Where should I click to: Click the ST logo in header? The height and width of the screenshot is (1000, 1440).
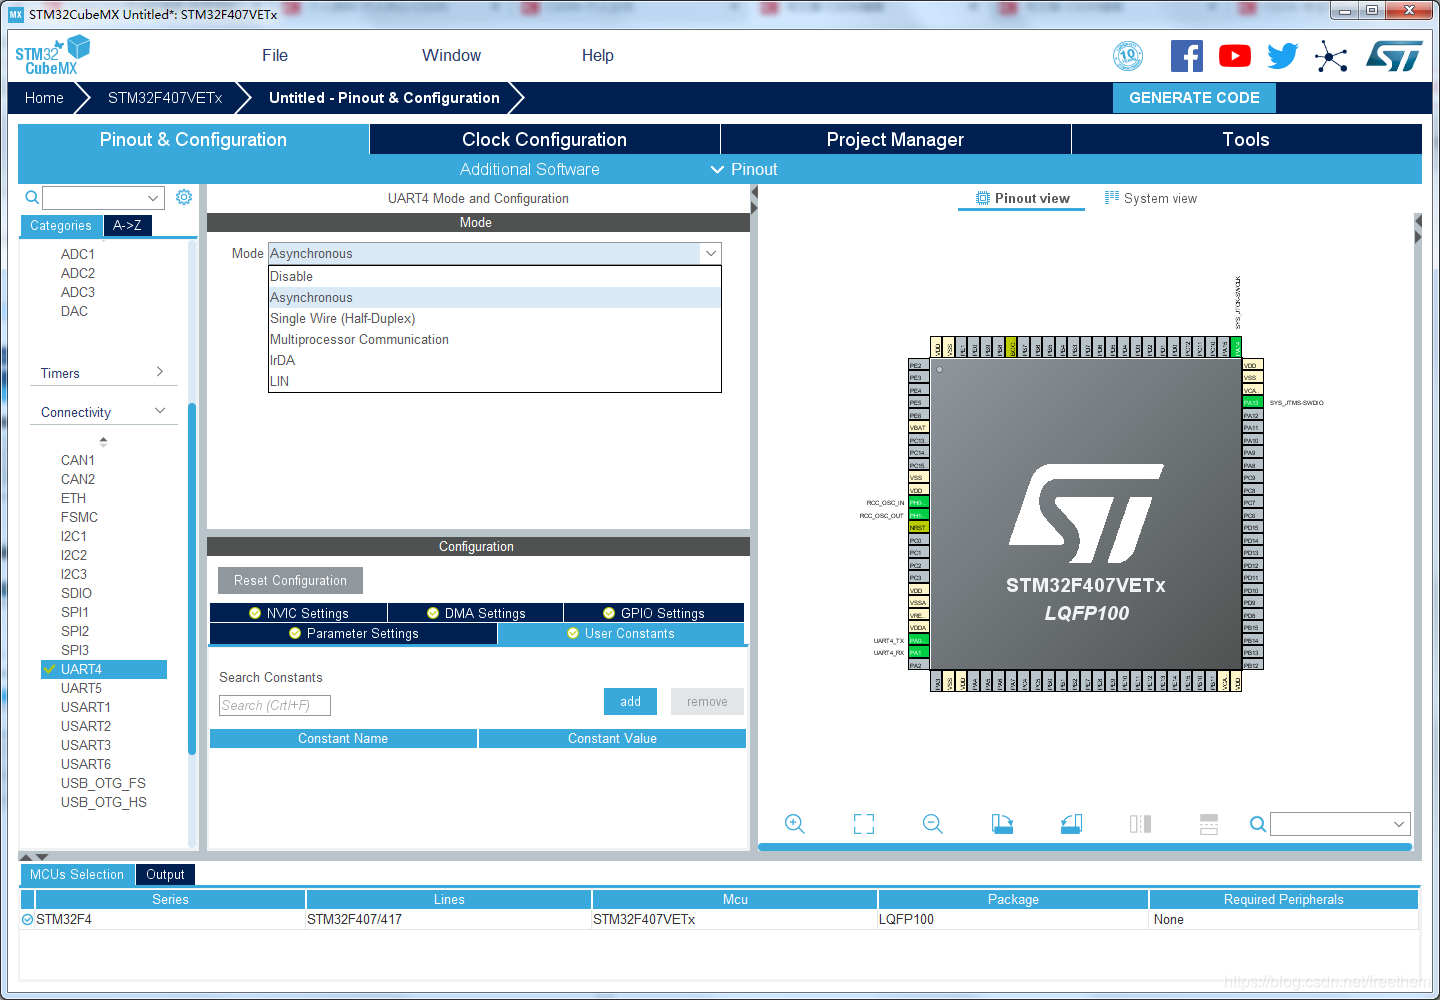tap(1394, 56)
